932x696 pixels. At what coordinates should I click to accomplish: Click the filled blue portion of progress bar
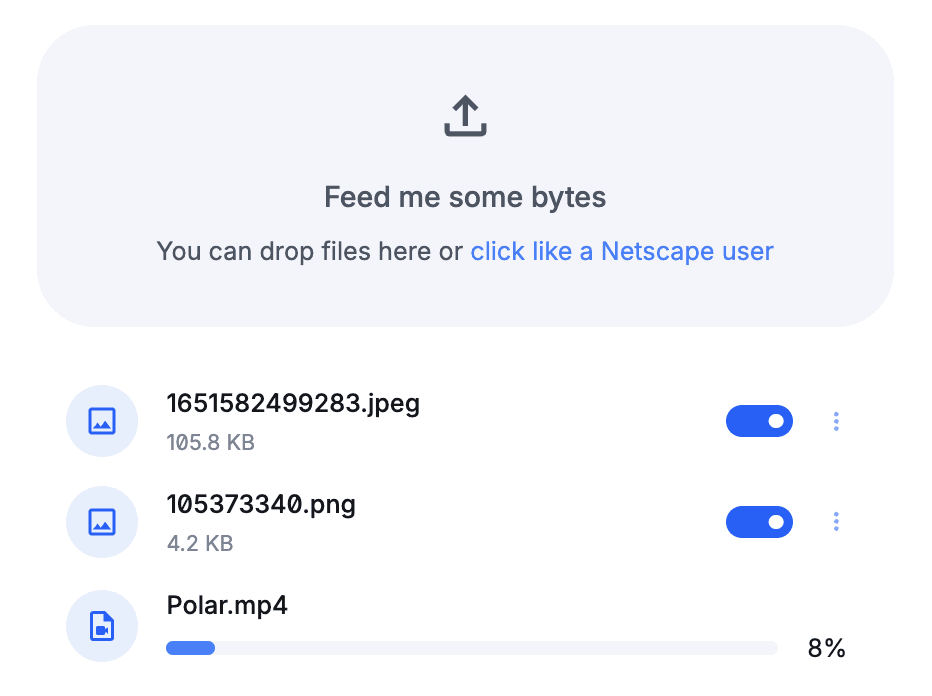(x=190, y=648)
